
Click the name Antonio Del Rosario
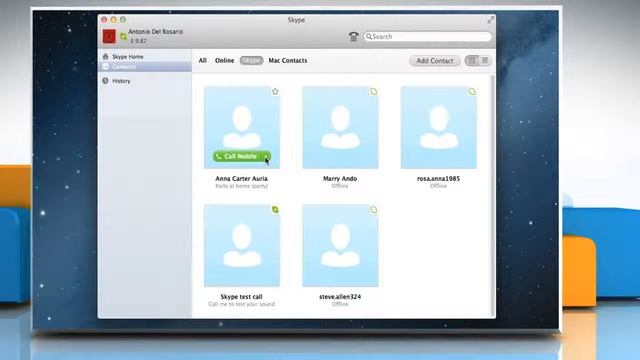click(156, 31)
